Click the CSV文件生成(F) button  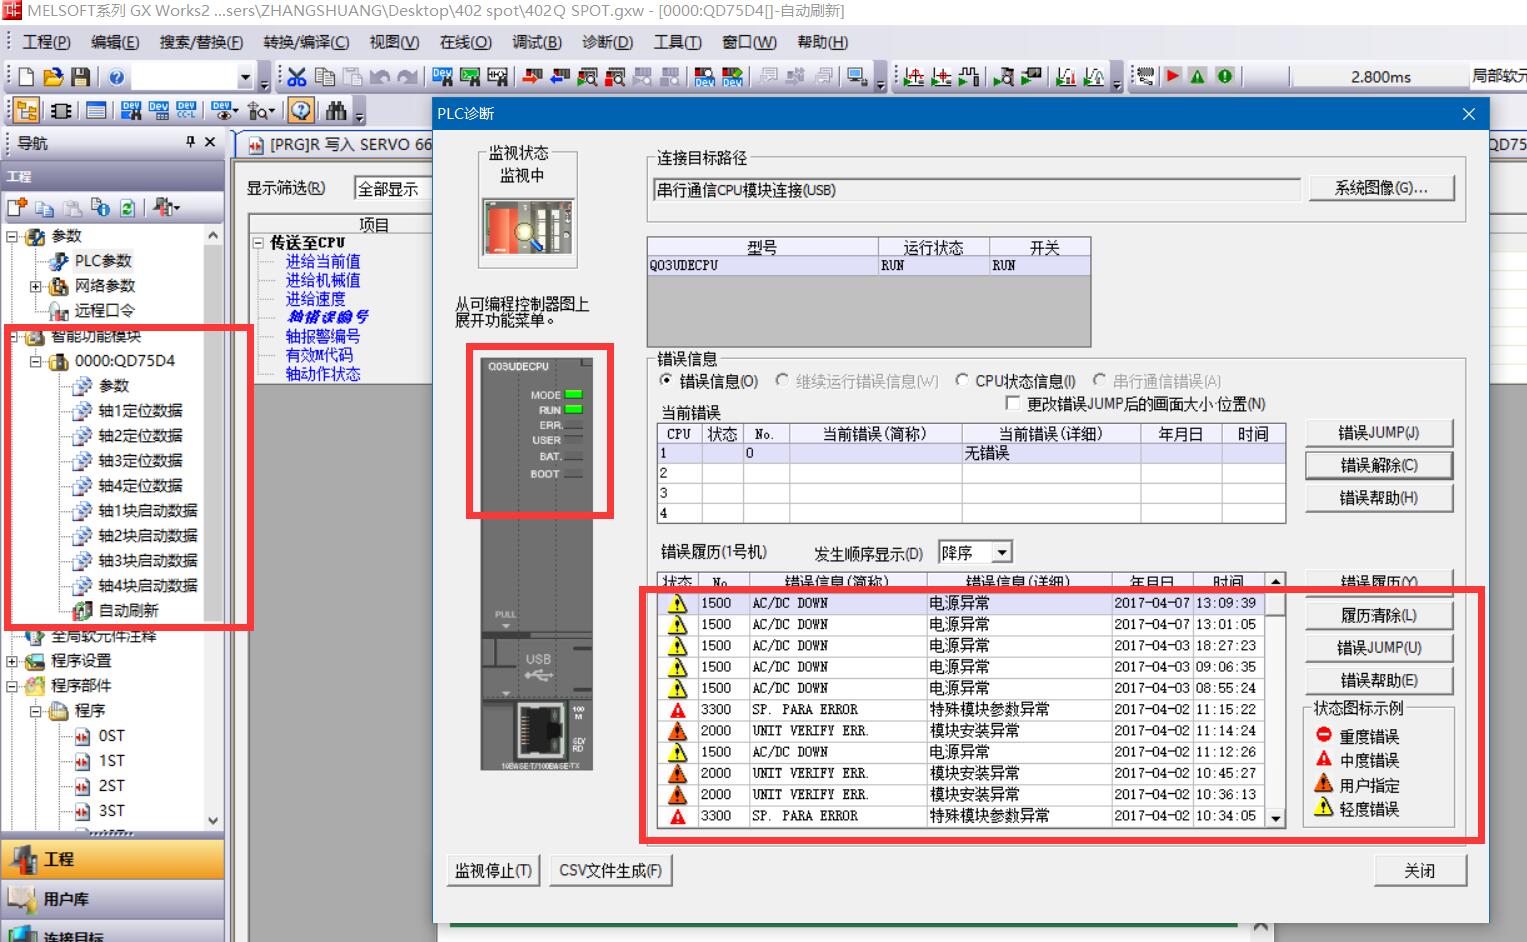point(610,871)
